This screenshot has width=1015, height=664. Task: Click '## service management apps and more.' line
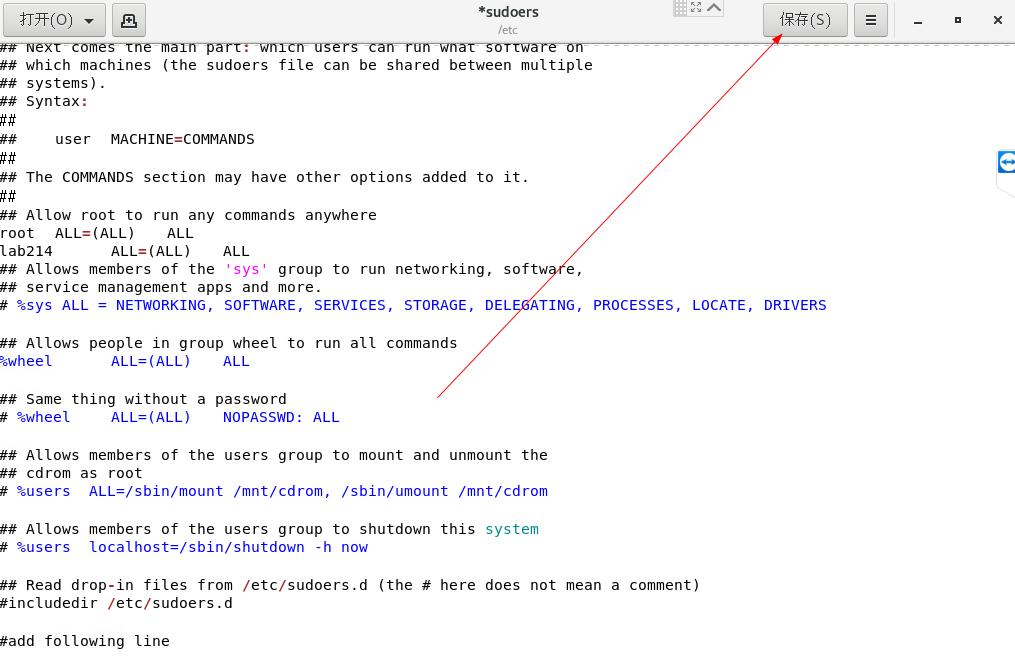pyautogui.click(x=161, y=287)
